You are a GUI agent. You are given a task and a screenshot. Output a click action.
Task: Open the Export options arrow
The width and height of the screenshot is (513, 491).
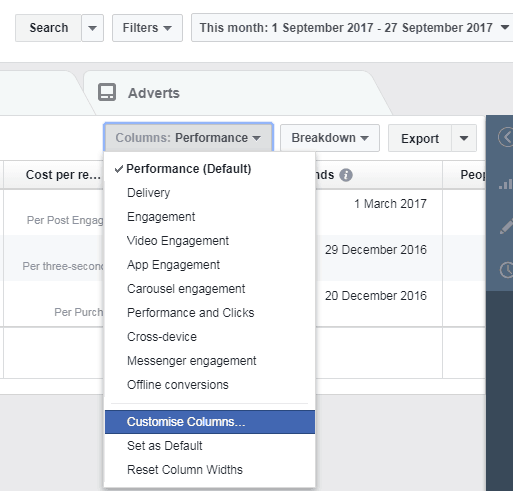coord(464,138)
